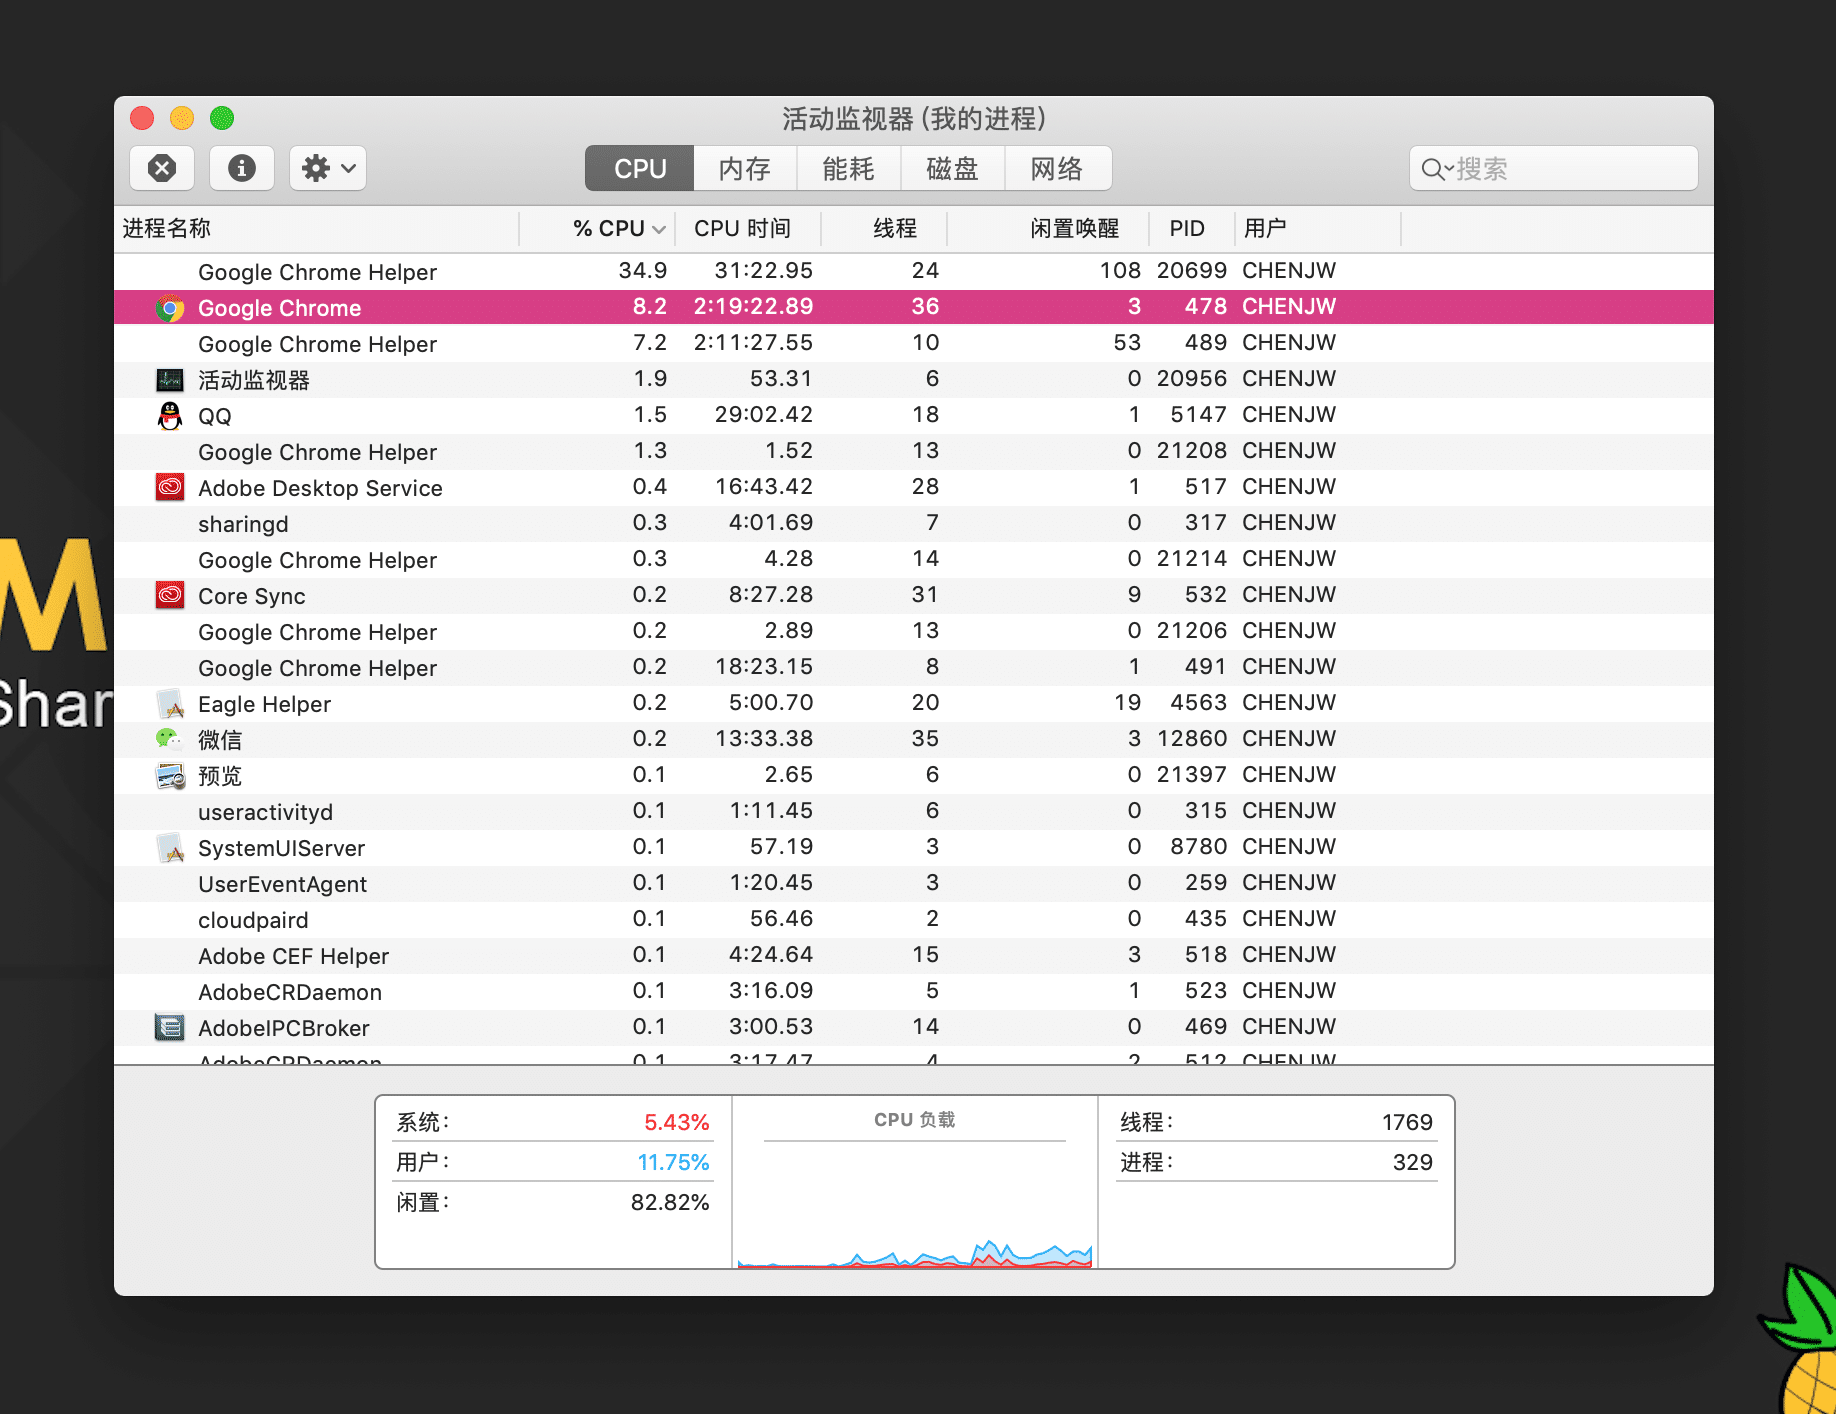Click CPU time 2:19:22.89 cell
1836x1414 pixels.
pos(753,306)
